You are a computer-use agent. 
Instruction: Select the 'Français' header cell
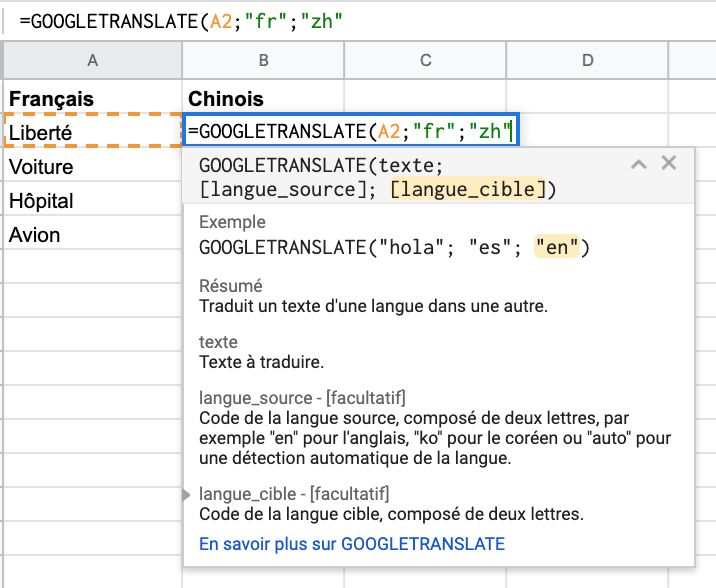point(93,99)
